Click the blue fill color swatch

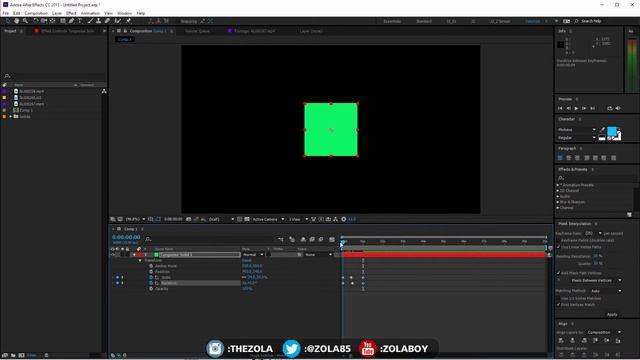click(612, 131)
